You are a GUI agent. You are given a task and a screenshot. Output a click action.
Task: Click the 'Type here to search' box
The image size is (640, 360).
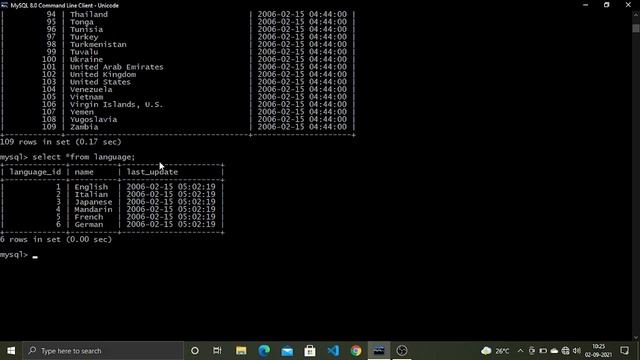[x=103, y=351]
